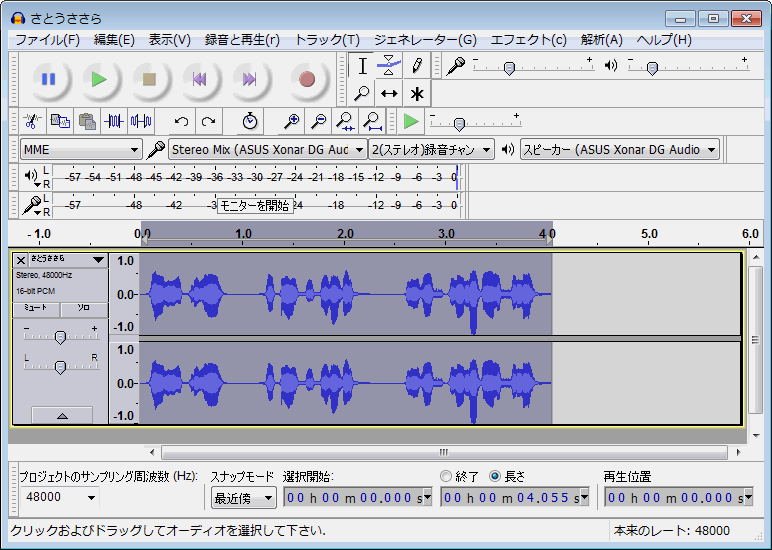Start playback with the green Play button
This screenshot has width=772, height=550.
99,79
